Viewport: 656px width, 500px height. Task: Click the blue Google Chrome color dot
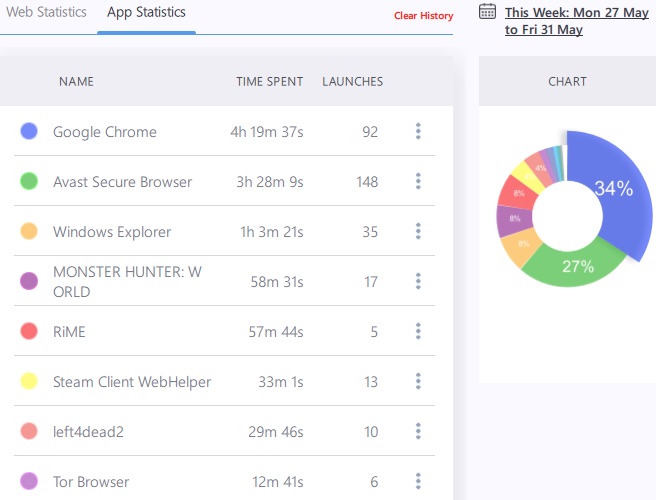[29, 131]
